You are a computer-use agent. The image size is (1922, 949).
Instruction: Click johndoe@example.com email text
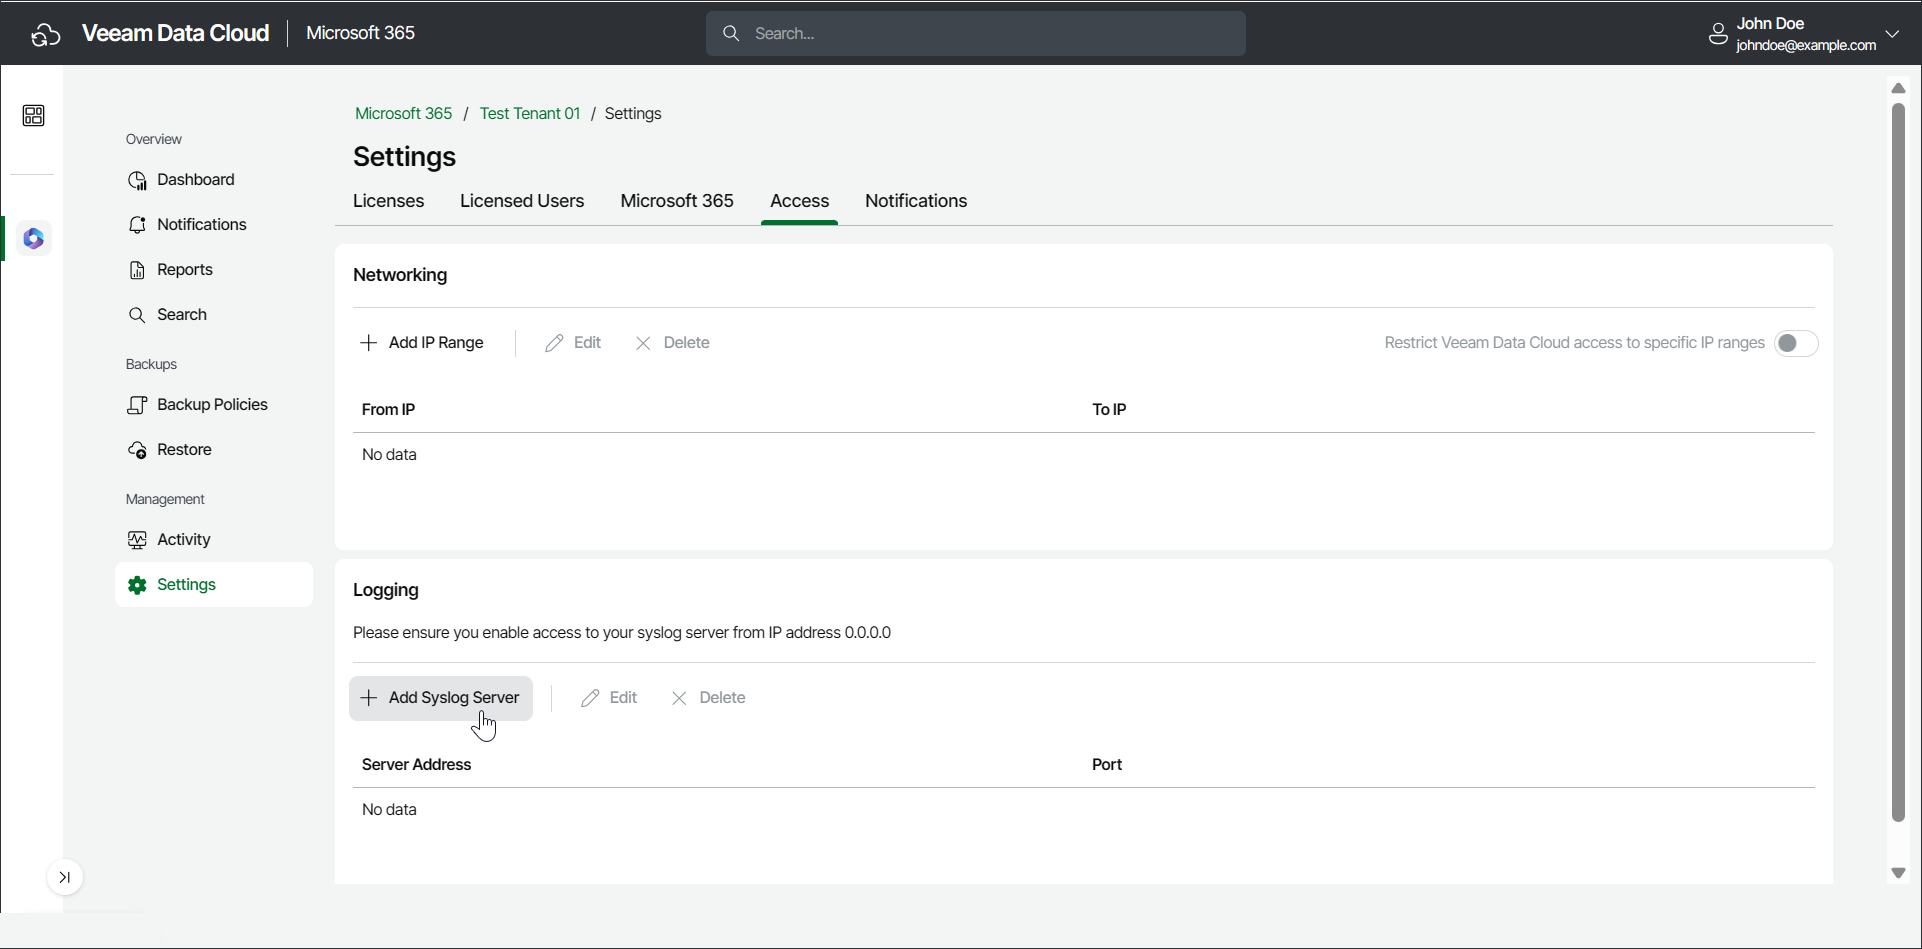pos(1806,46)
